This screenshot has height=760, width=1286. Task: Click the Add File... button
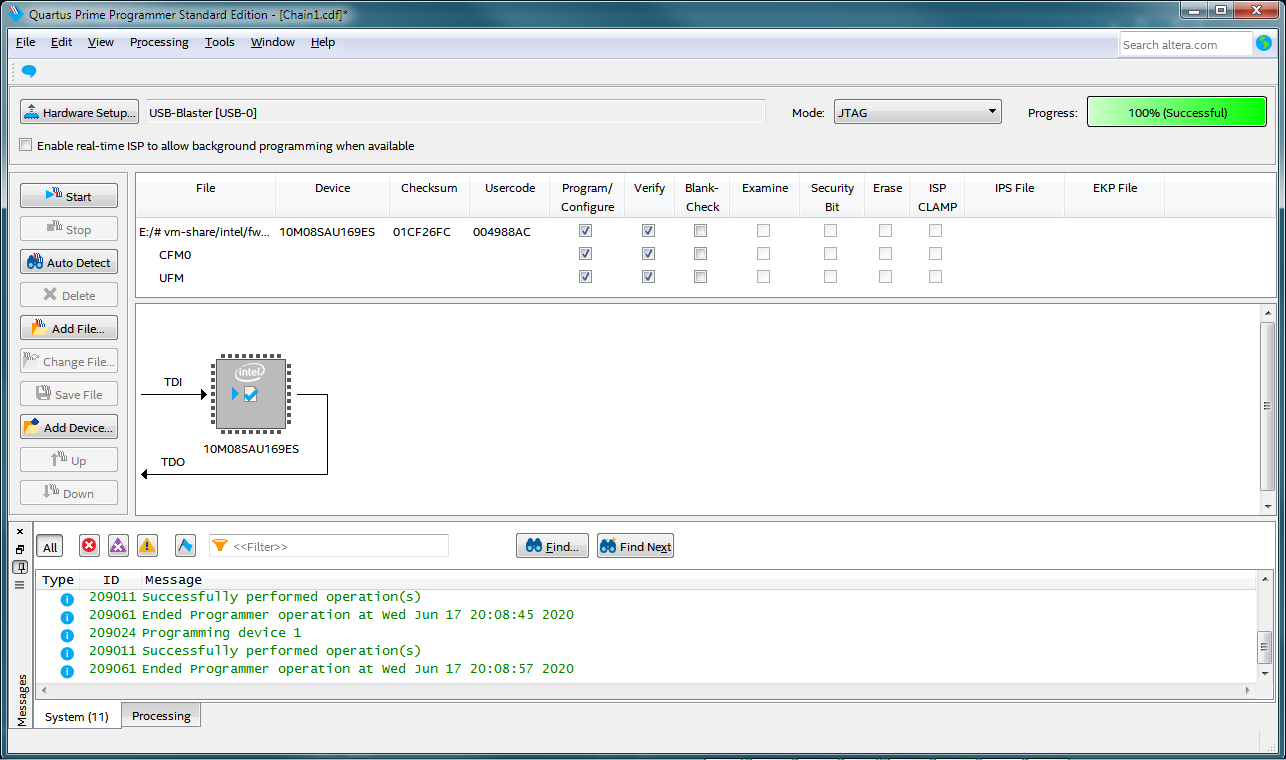(69, 328)
